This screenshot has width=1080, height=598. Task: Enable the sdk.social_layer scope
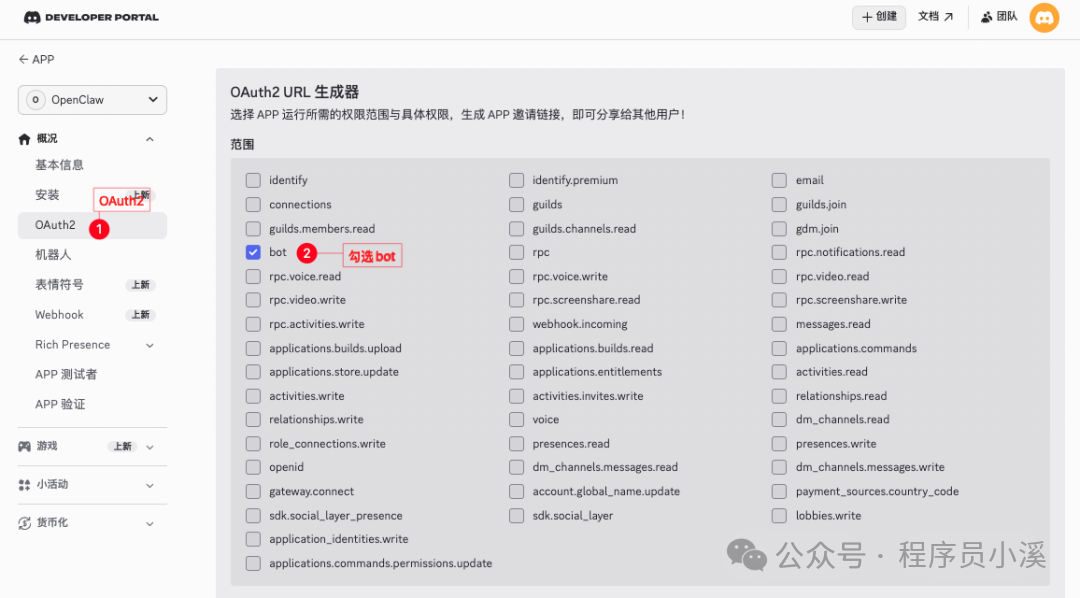(517, 515)
